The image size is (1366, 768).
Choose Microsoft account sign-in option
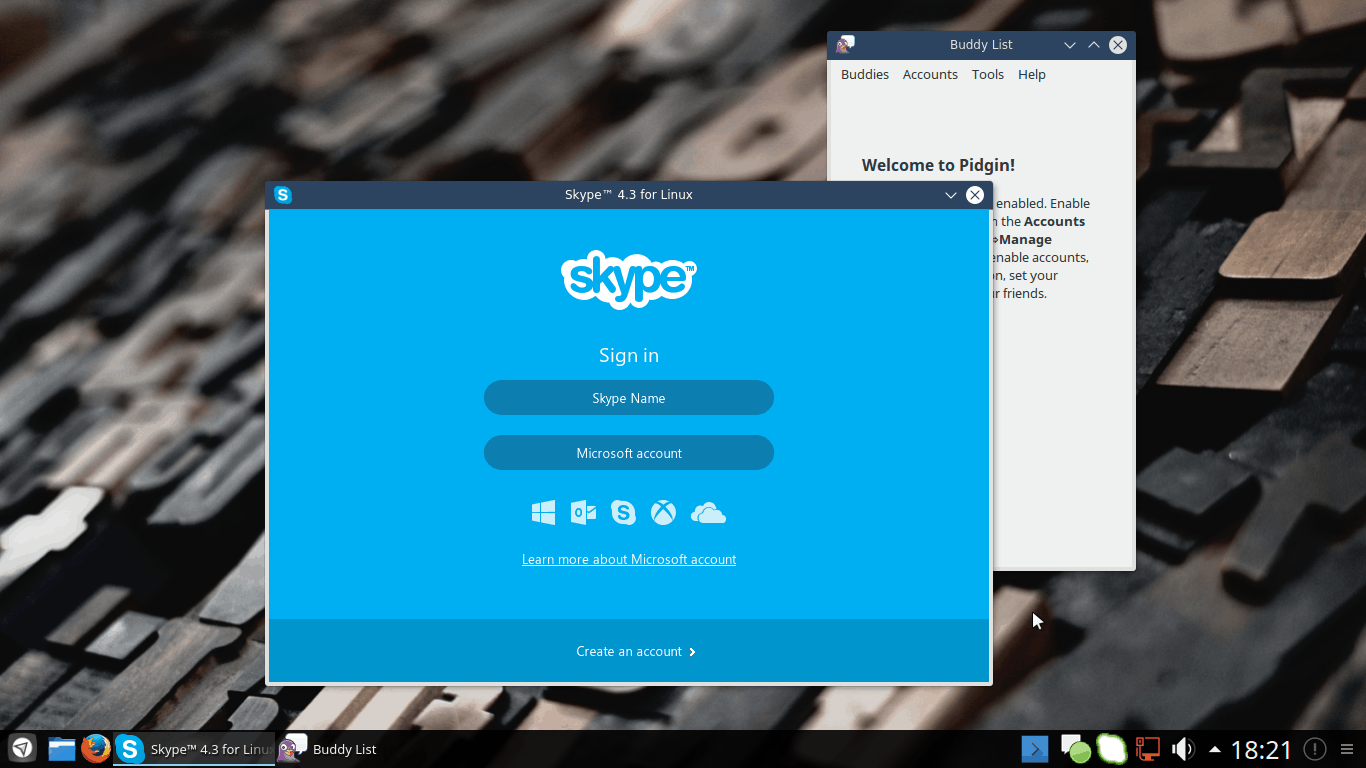629,453
